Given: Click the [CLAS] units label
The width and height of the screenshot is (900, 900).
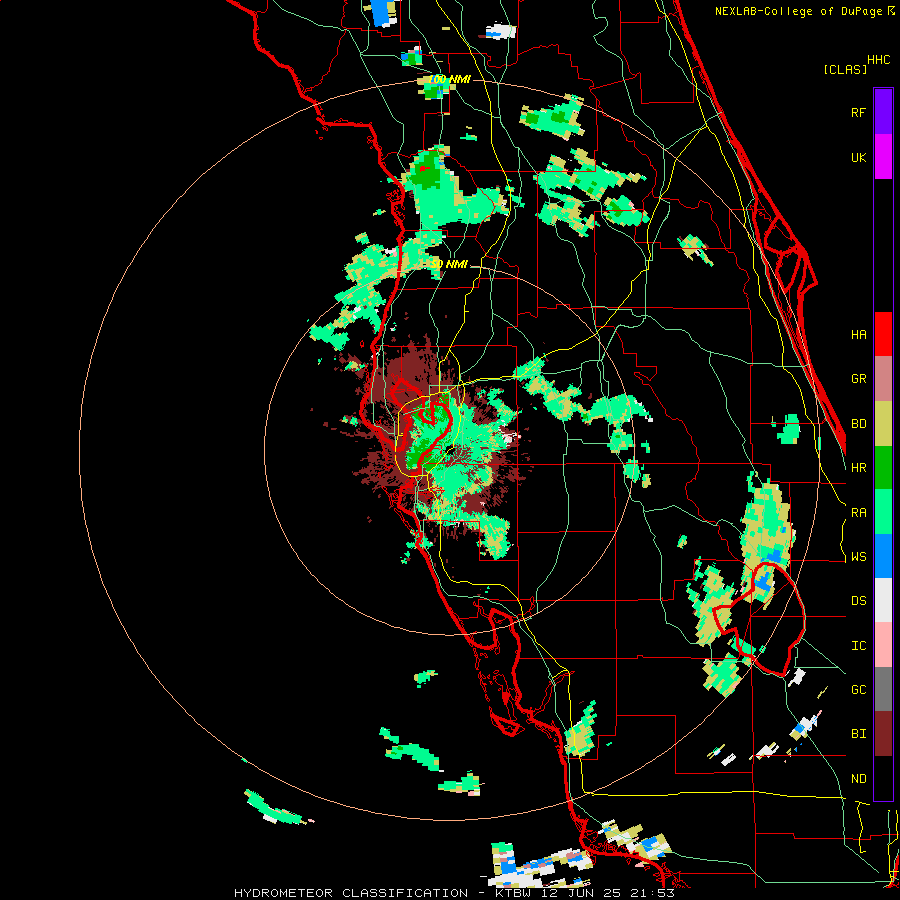Looking at the screenshot, I should (x=845, y=69).
